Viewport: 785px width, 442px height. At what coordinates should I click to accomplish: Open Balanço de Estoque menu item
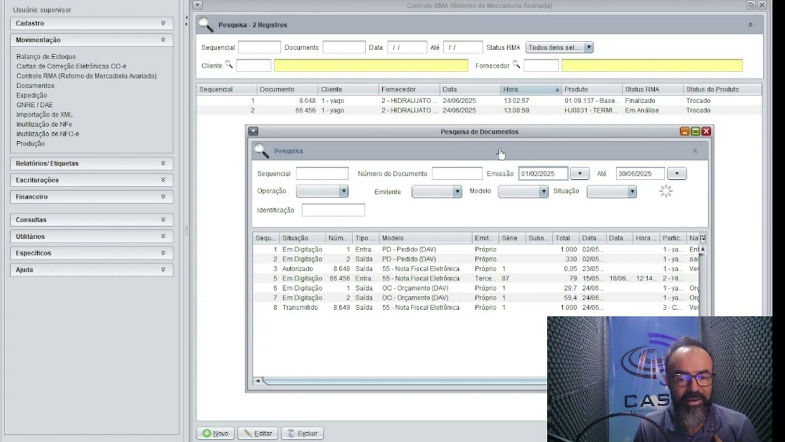pyautogui.click(x=46, y=57)
